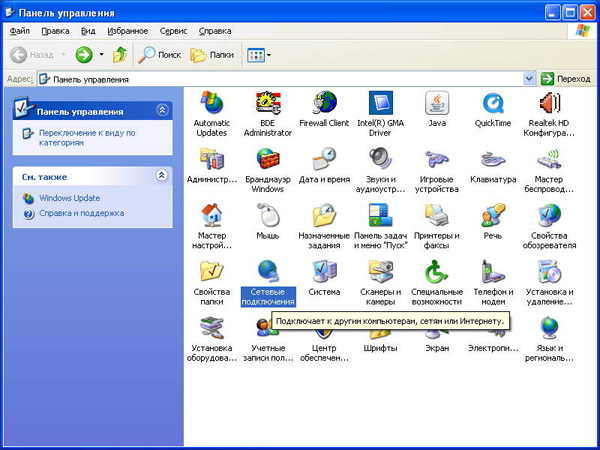
Task: Open Сканеры и камеры icon
Action: [x=380, y=271]
